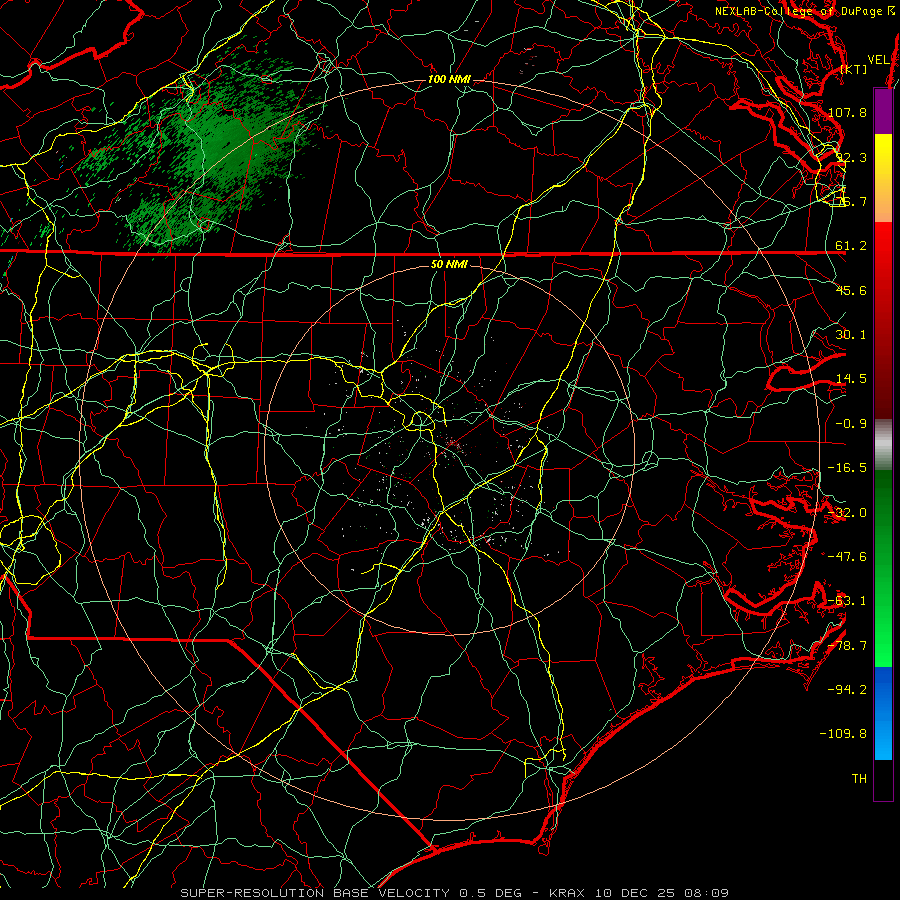Click the VEL legend title
900x900 pixels.
point(879,59)
